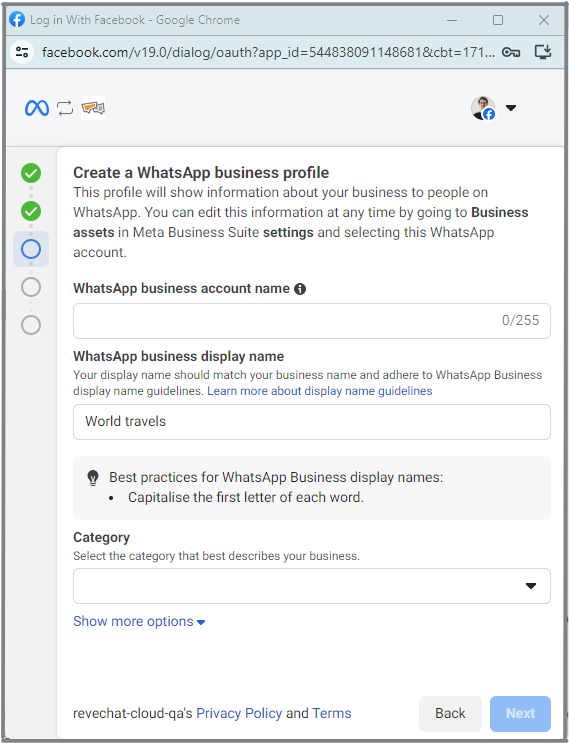Click the Facebook profile avatar
This screenshot has width=569, height=743.
[483, 108]
